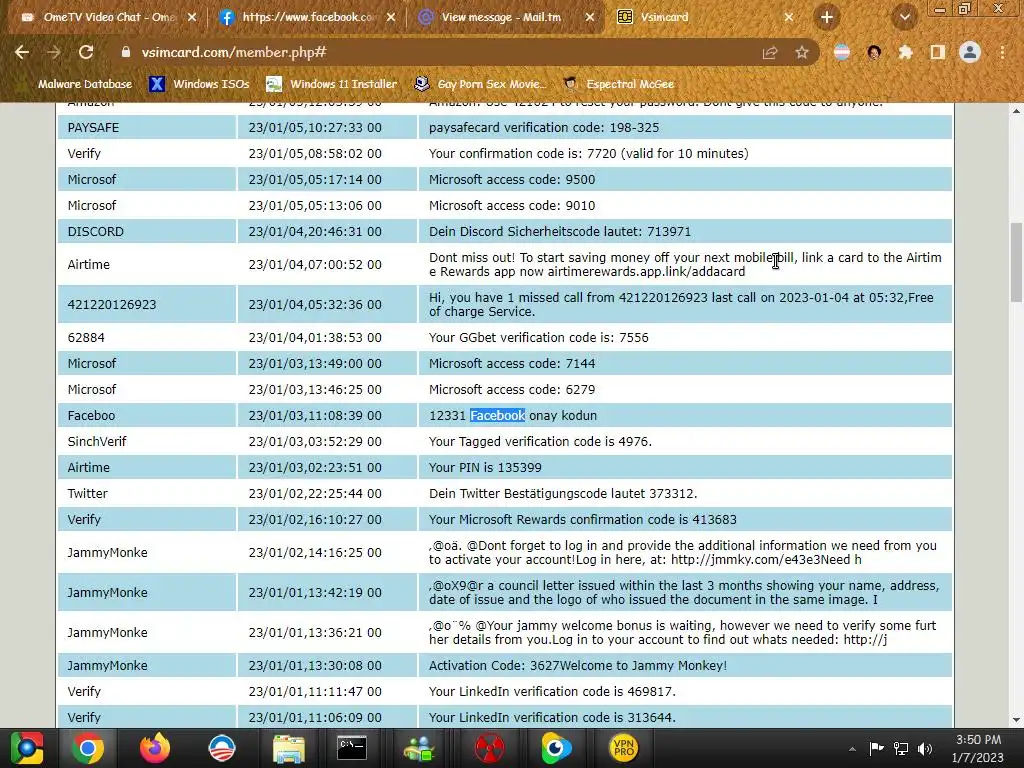This screenshot has height=768, width=1024.
Task: Open Windows 11 Installer bookmark
Action: (332, 84)
